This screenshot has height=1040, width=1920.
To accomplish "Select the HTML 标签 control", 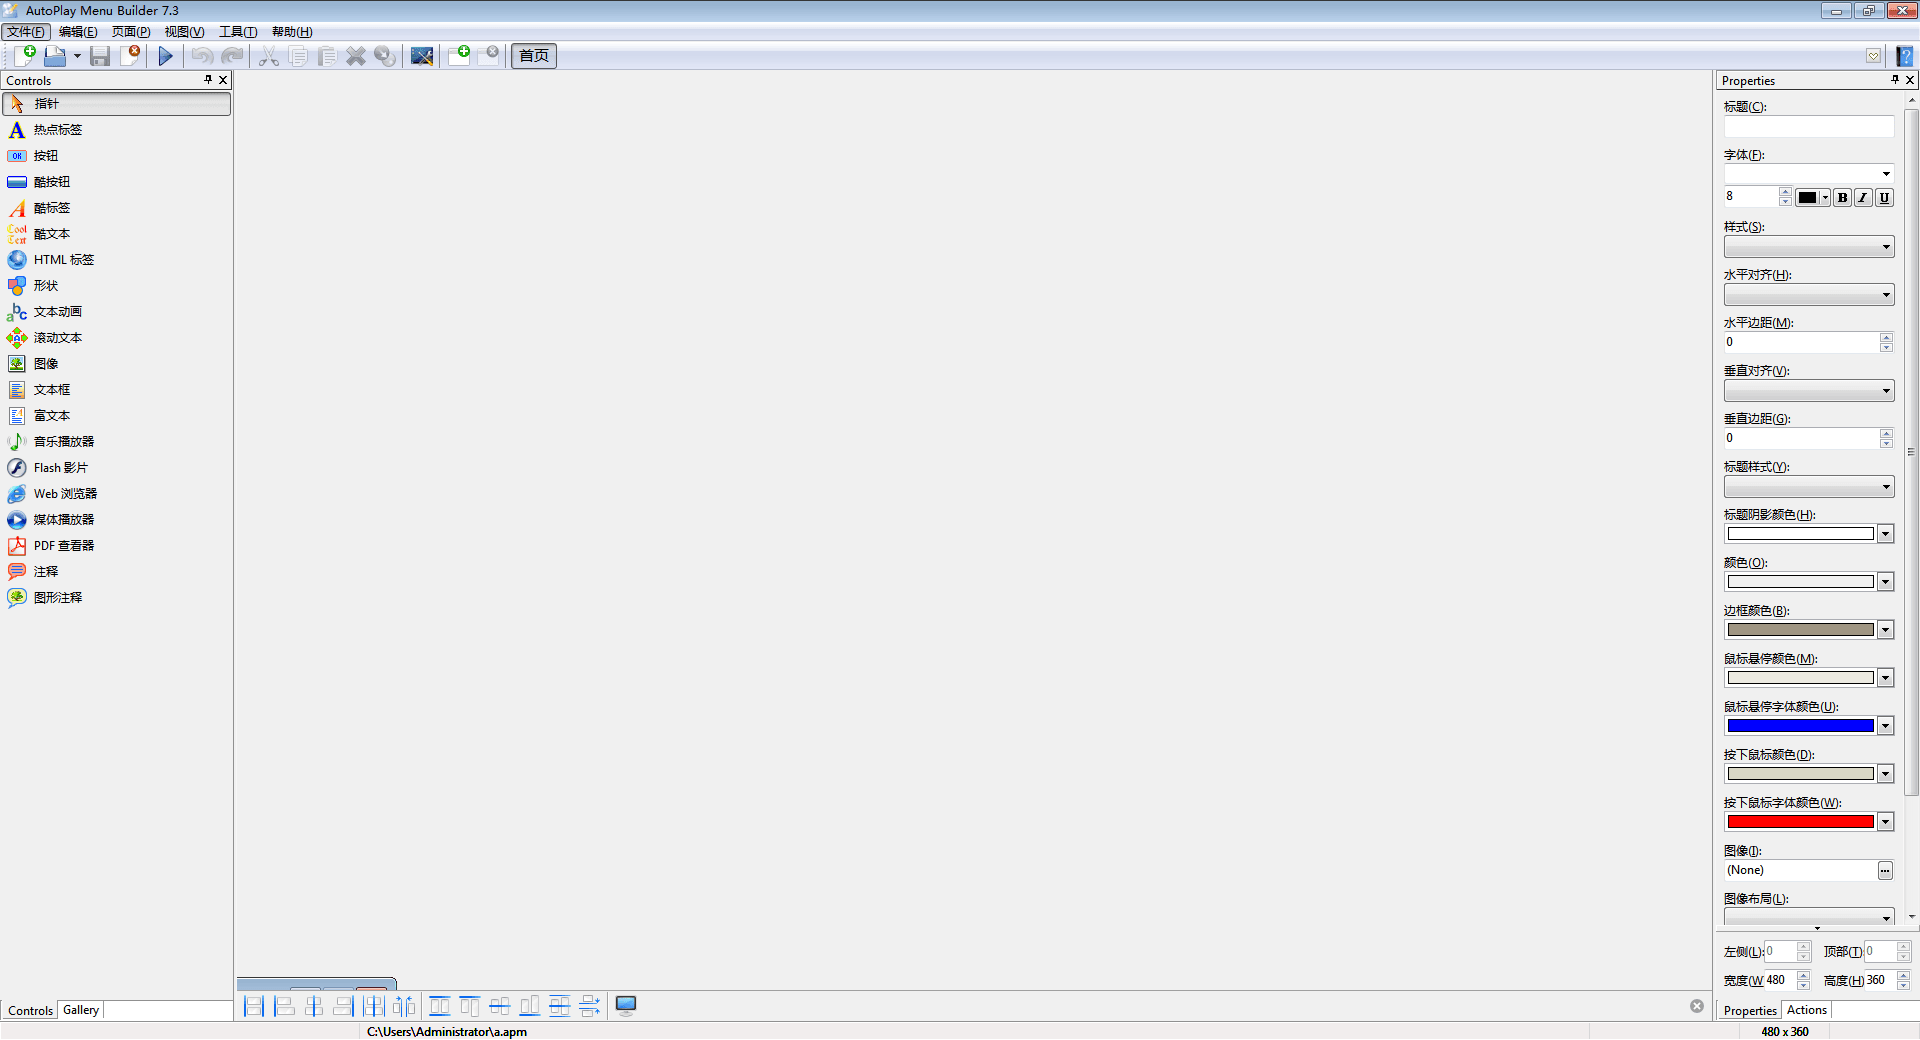I will (x=117, y=260).
